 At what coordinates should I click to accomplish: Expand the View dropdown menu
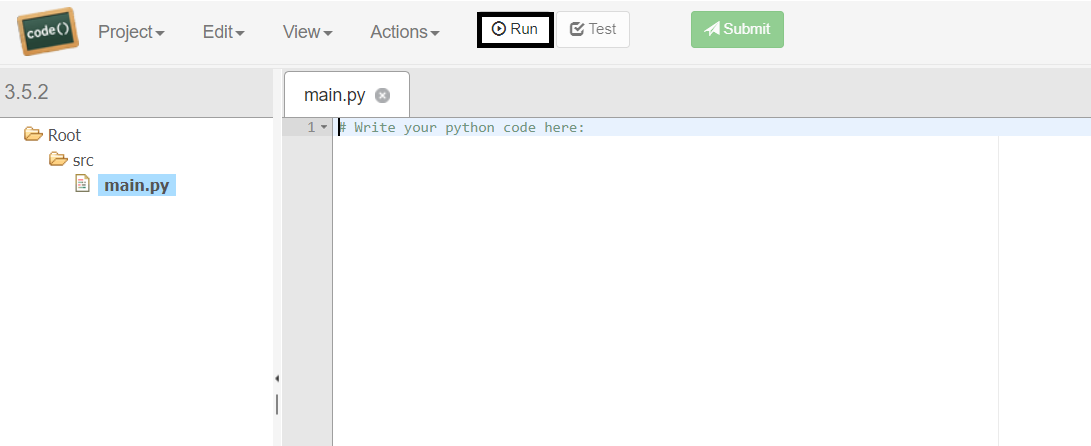pyautogui.click(x=307, y=32)
